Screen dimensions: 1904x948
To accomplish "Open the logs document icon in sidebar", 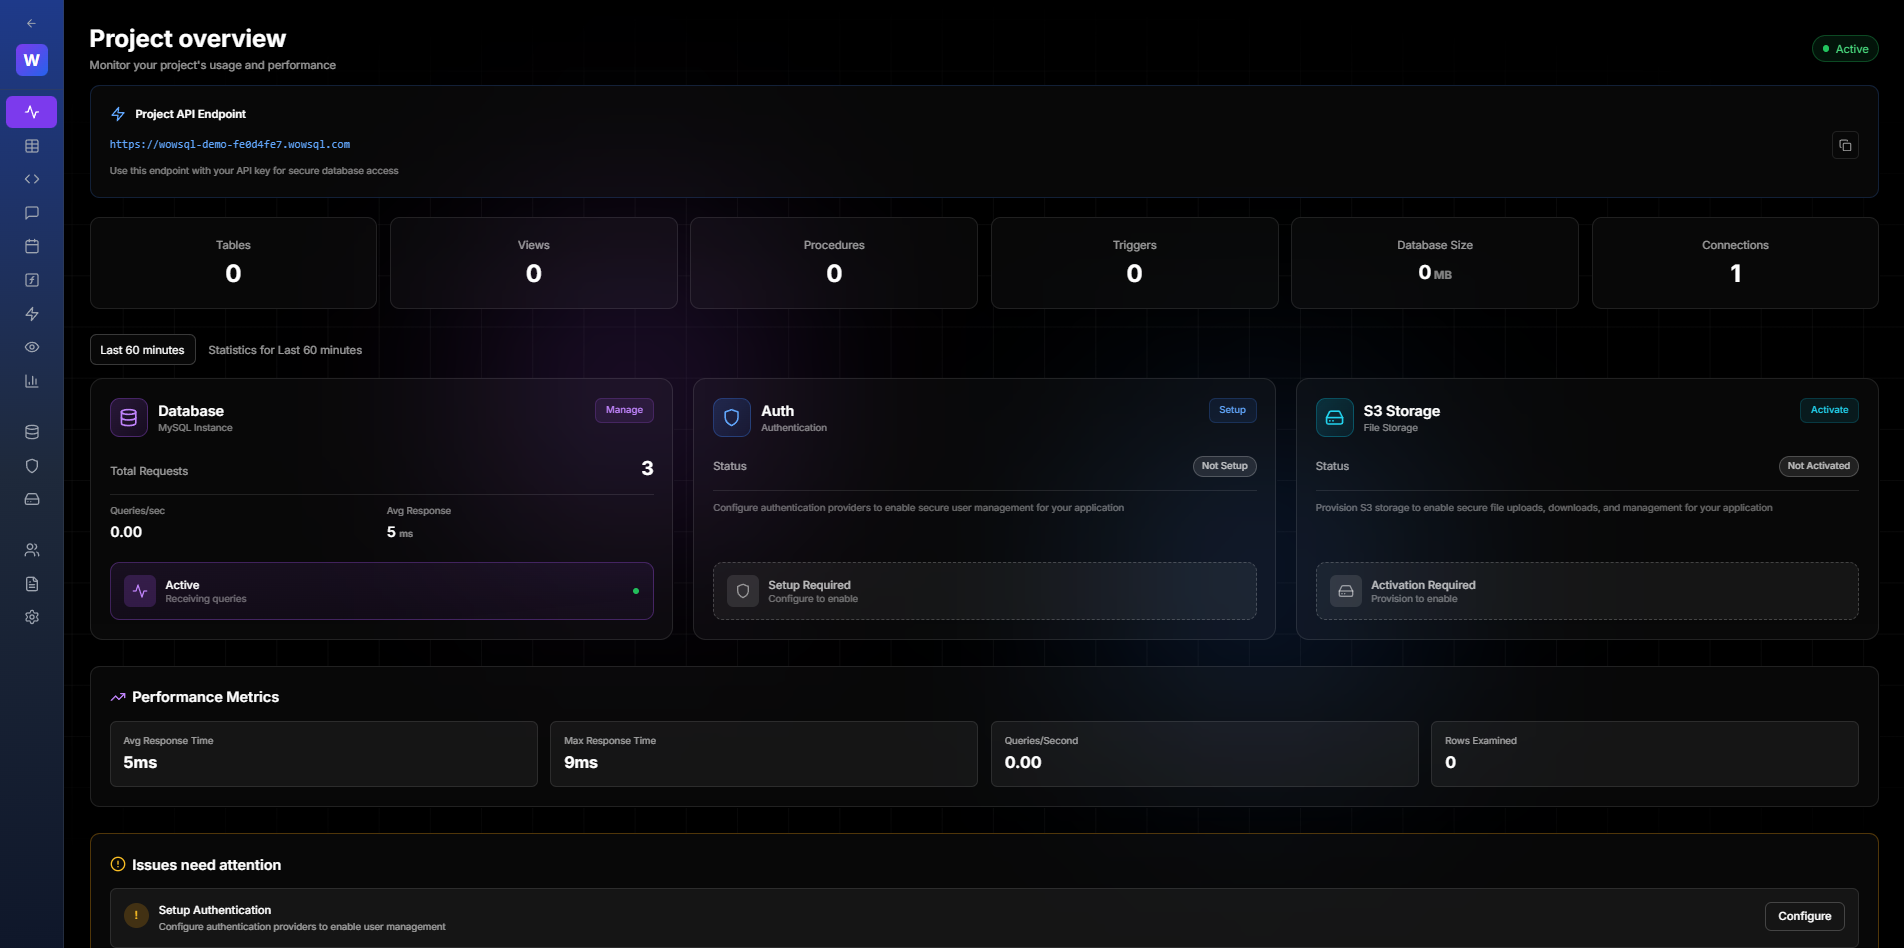I will pyautogui.click(x=31, y=583).
